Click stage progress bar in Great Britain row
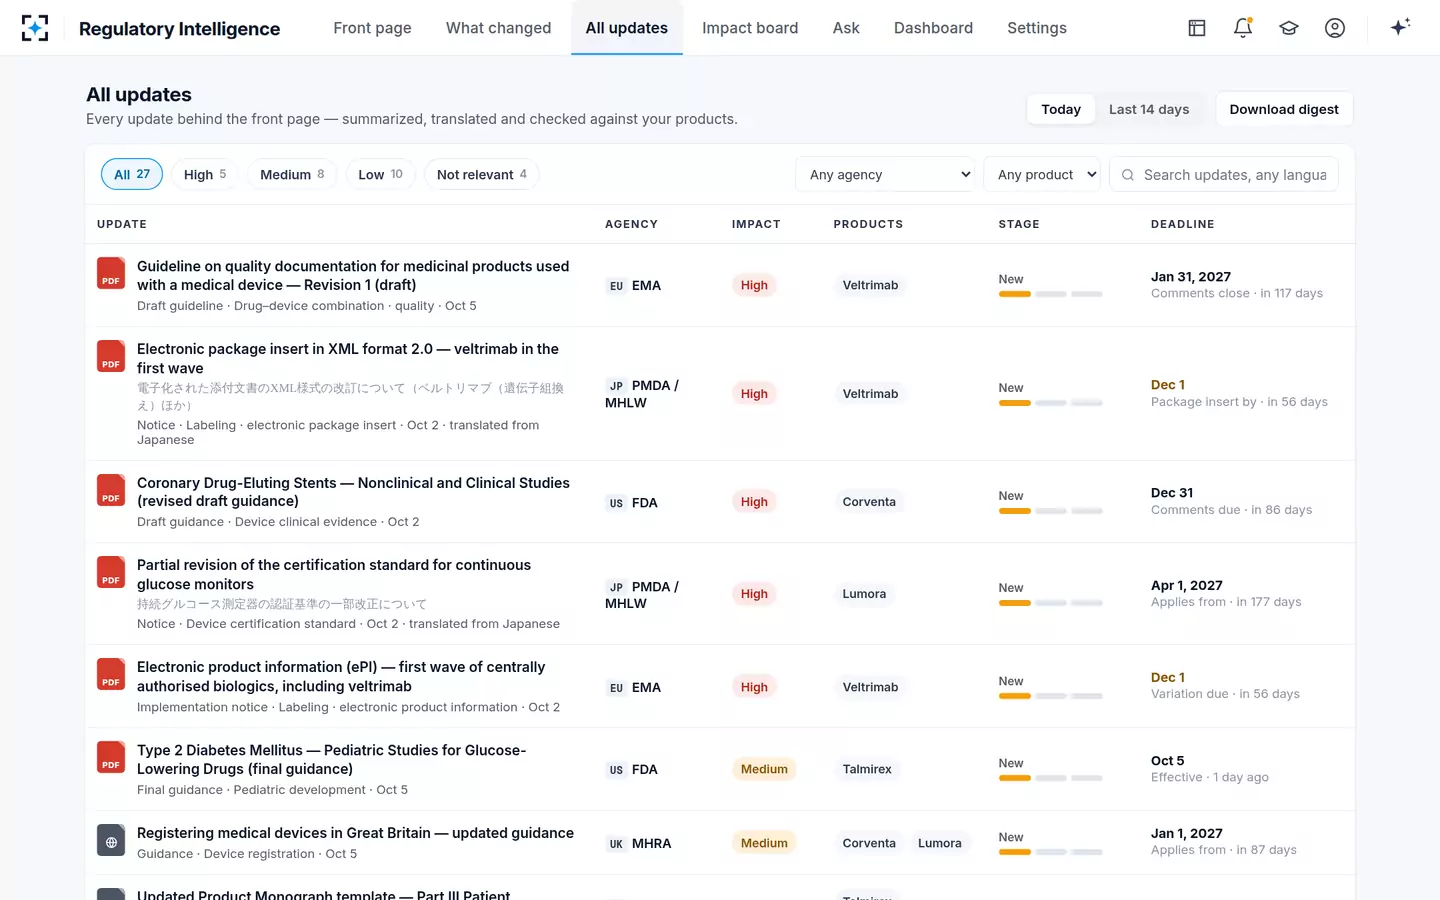 [1050, 852]
